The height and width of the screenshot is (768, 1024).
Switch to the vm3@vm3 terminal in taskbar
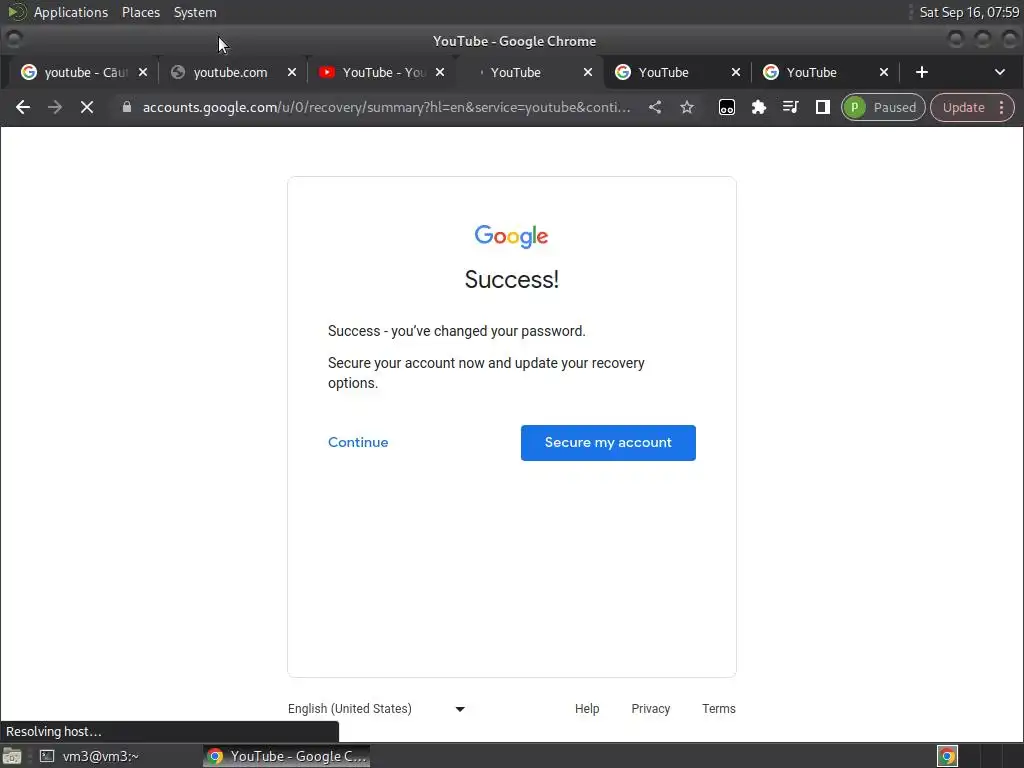point(89,756)
